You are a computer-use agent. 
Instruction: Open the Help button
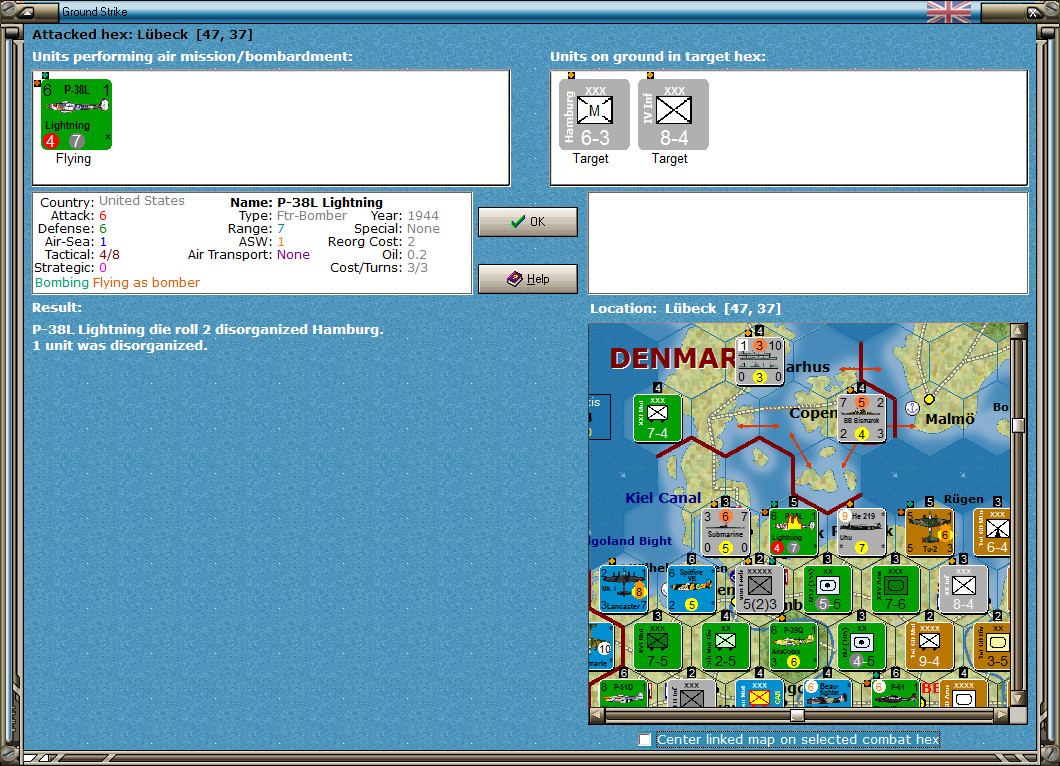528,279
